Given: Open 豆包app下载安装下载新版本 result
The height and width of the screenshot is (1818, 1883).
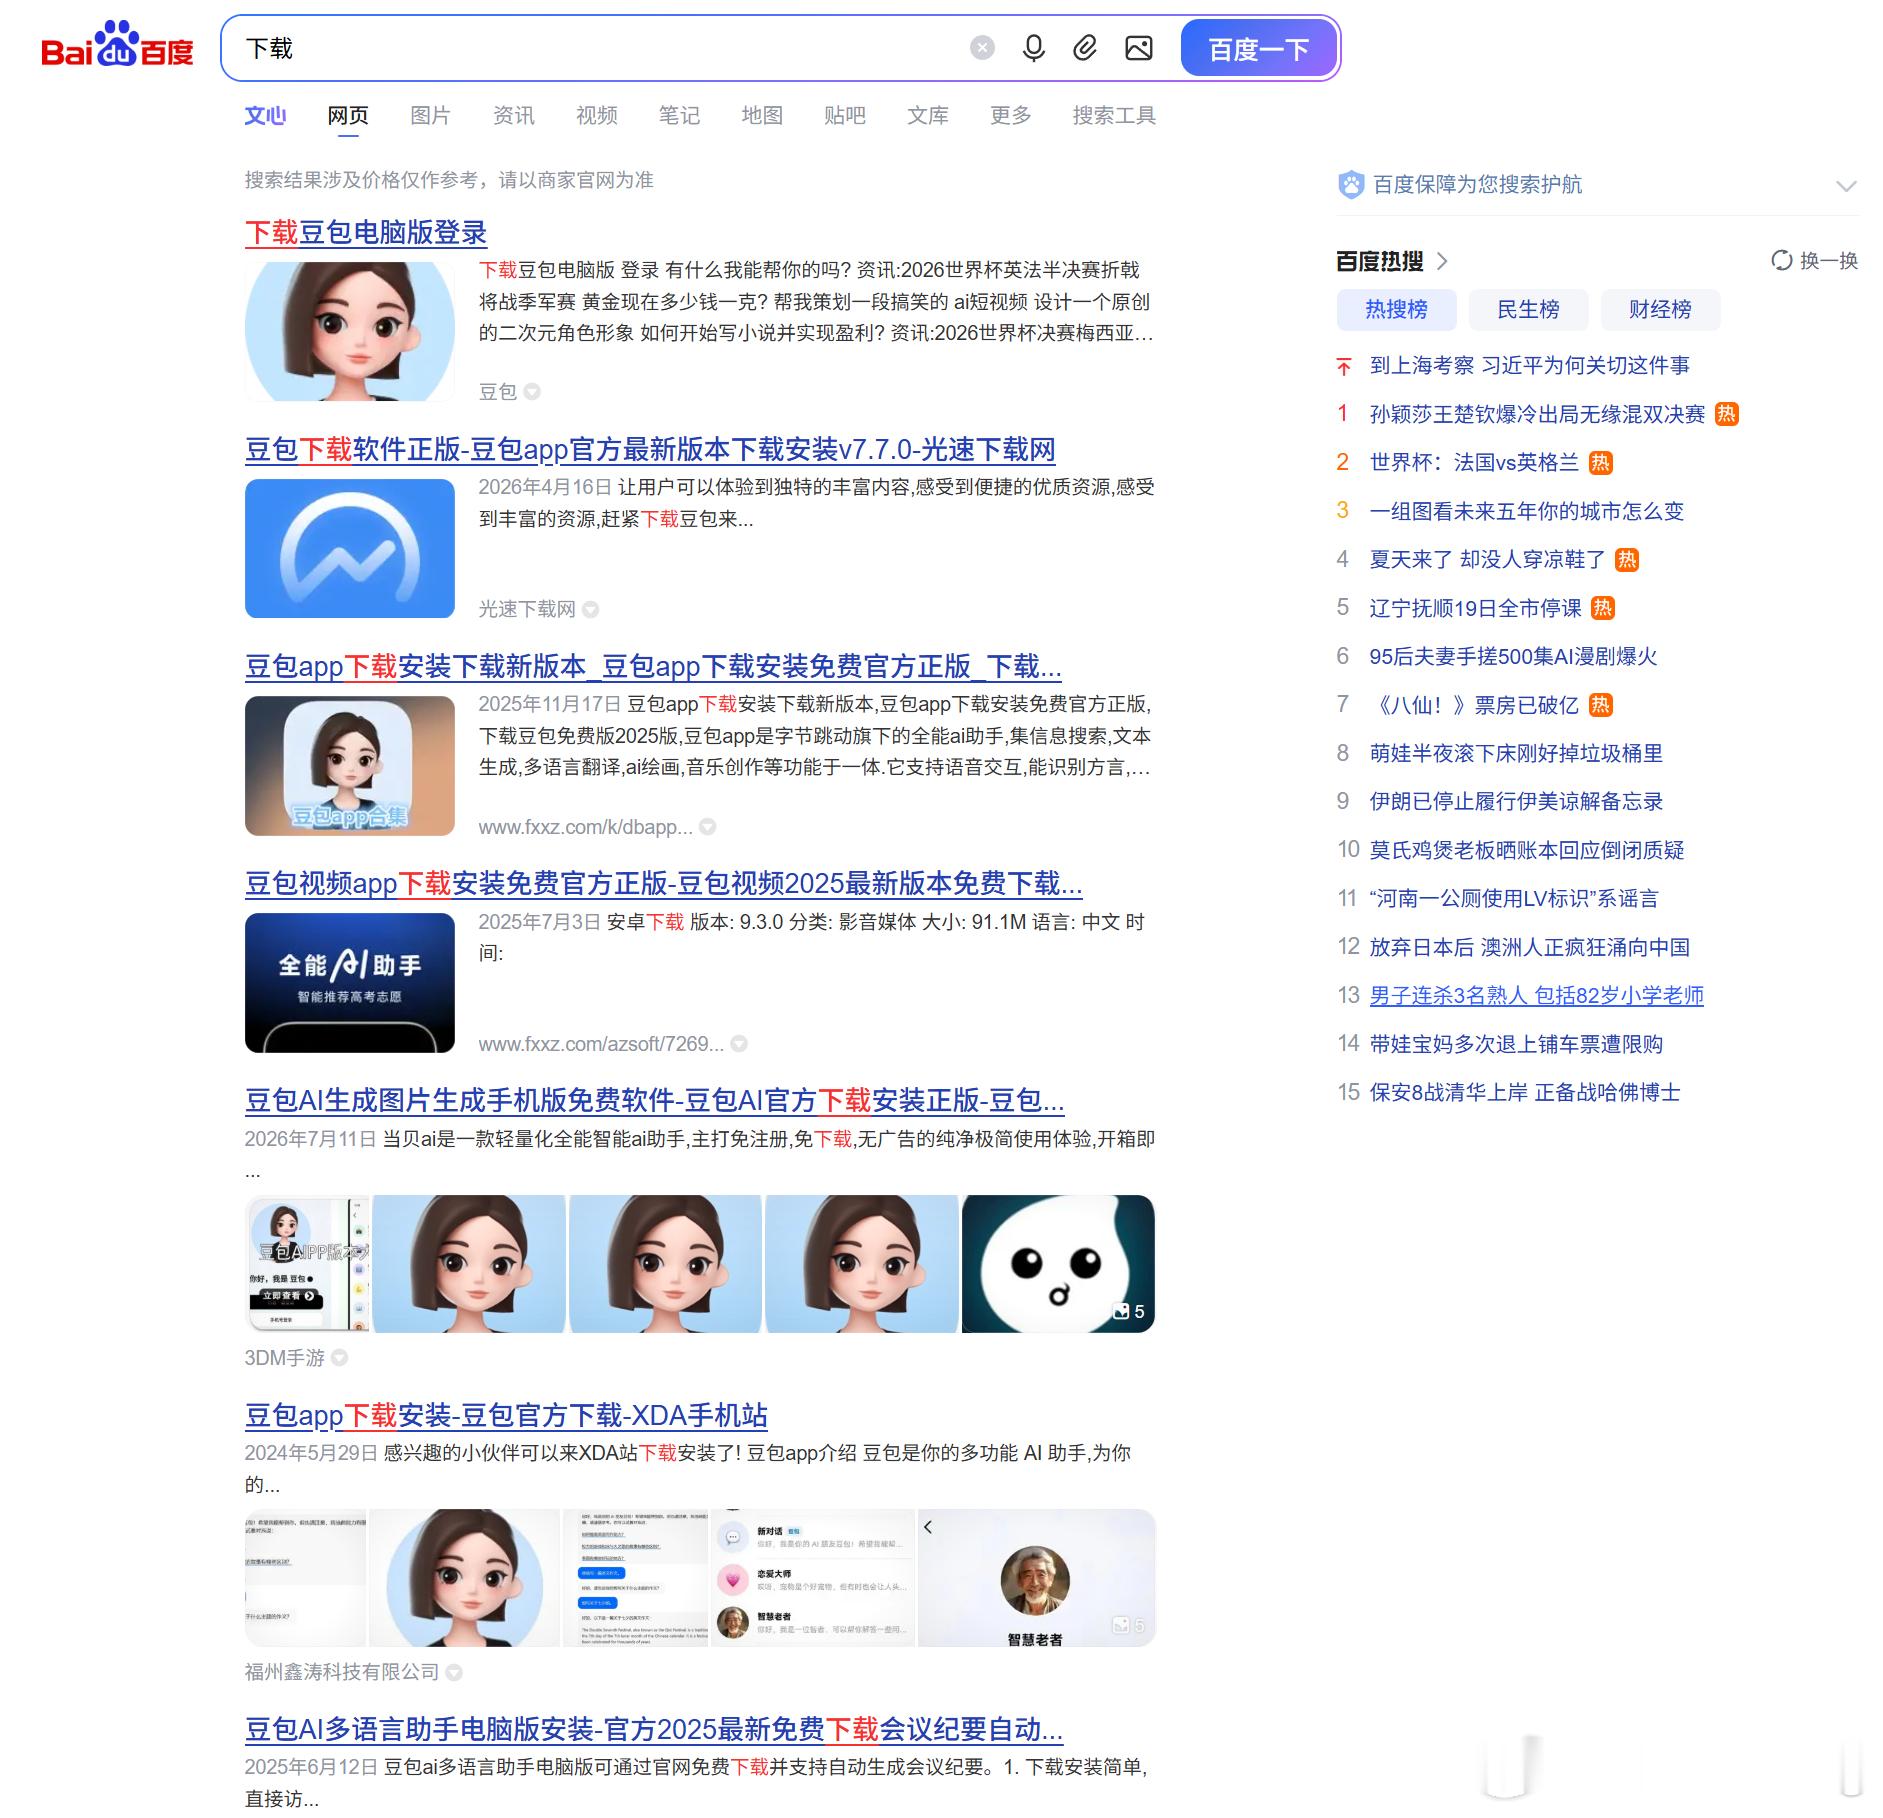Looking at the screenshot, I should pos(653,667).
